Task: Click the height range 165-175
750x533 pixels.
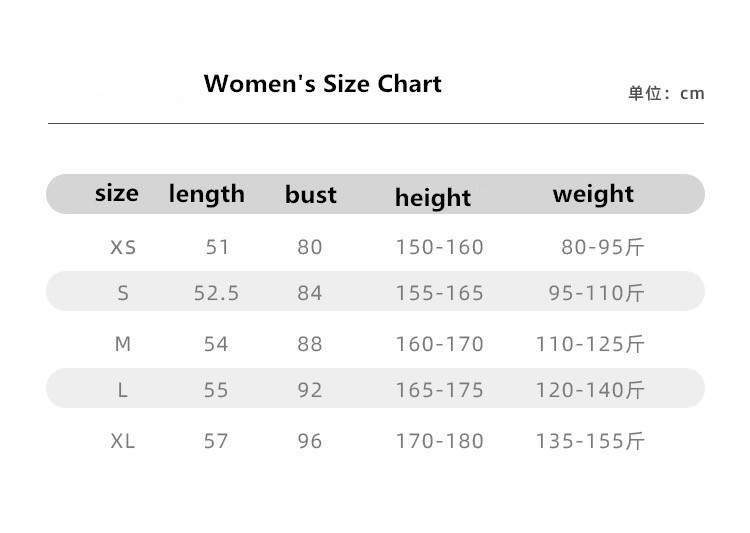Action: 439,390
